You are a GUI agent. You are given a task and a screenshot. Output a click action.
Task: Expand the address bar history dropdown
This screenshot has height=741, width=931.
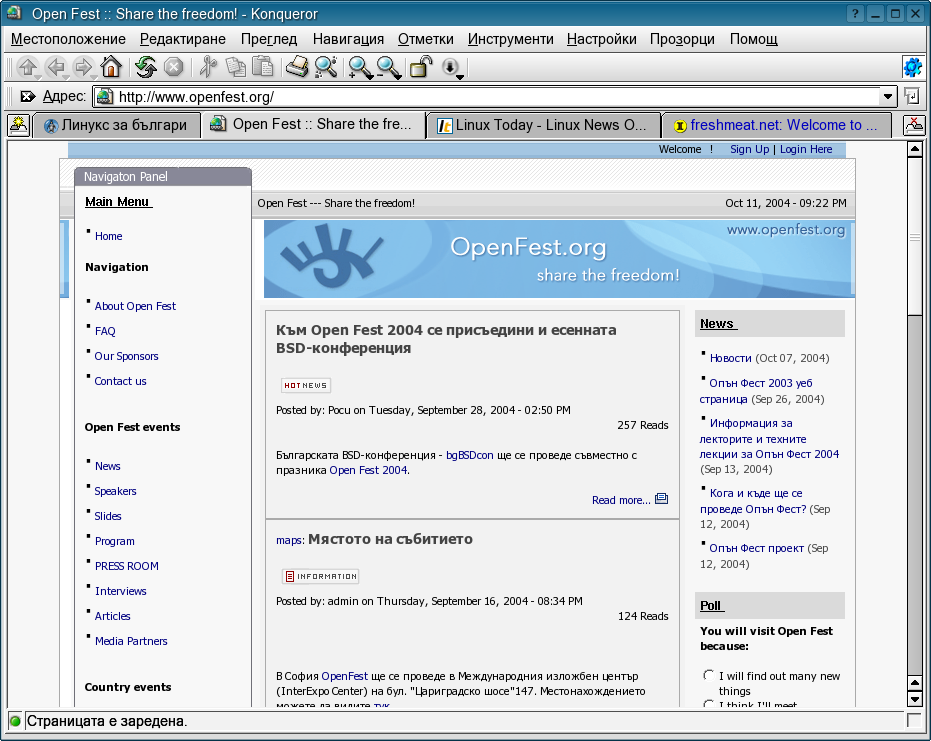(887, 97)
